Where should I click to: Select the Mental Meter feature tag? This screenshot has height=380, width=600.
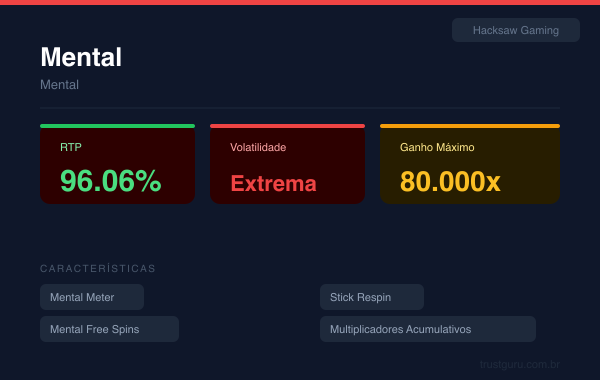(92, 297)
